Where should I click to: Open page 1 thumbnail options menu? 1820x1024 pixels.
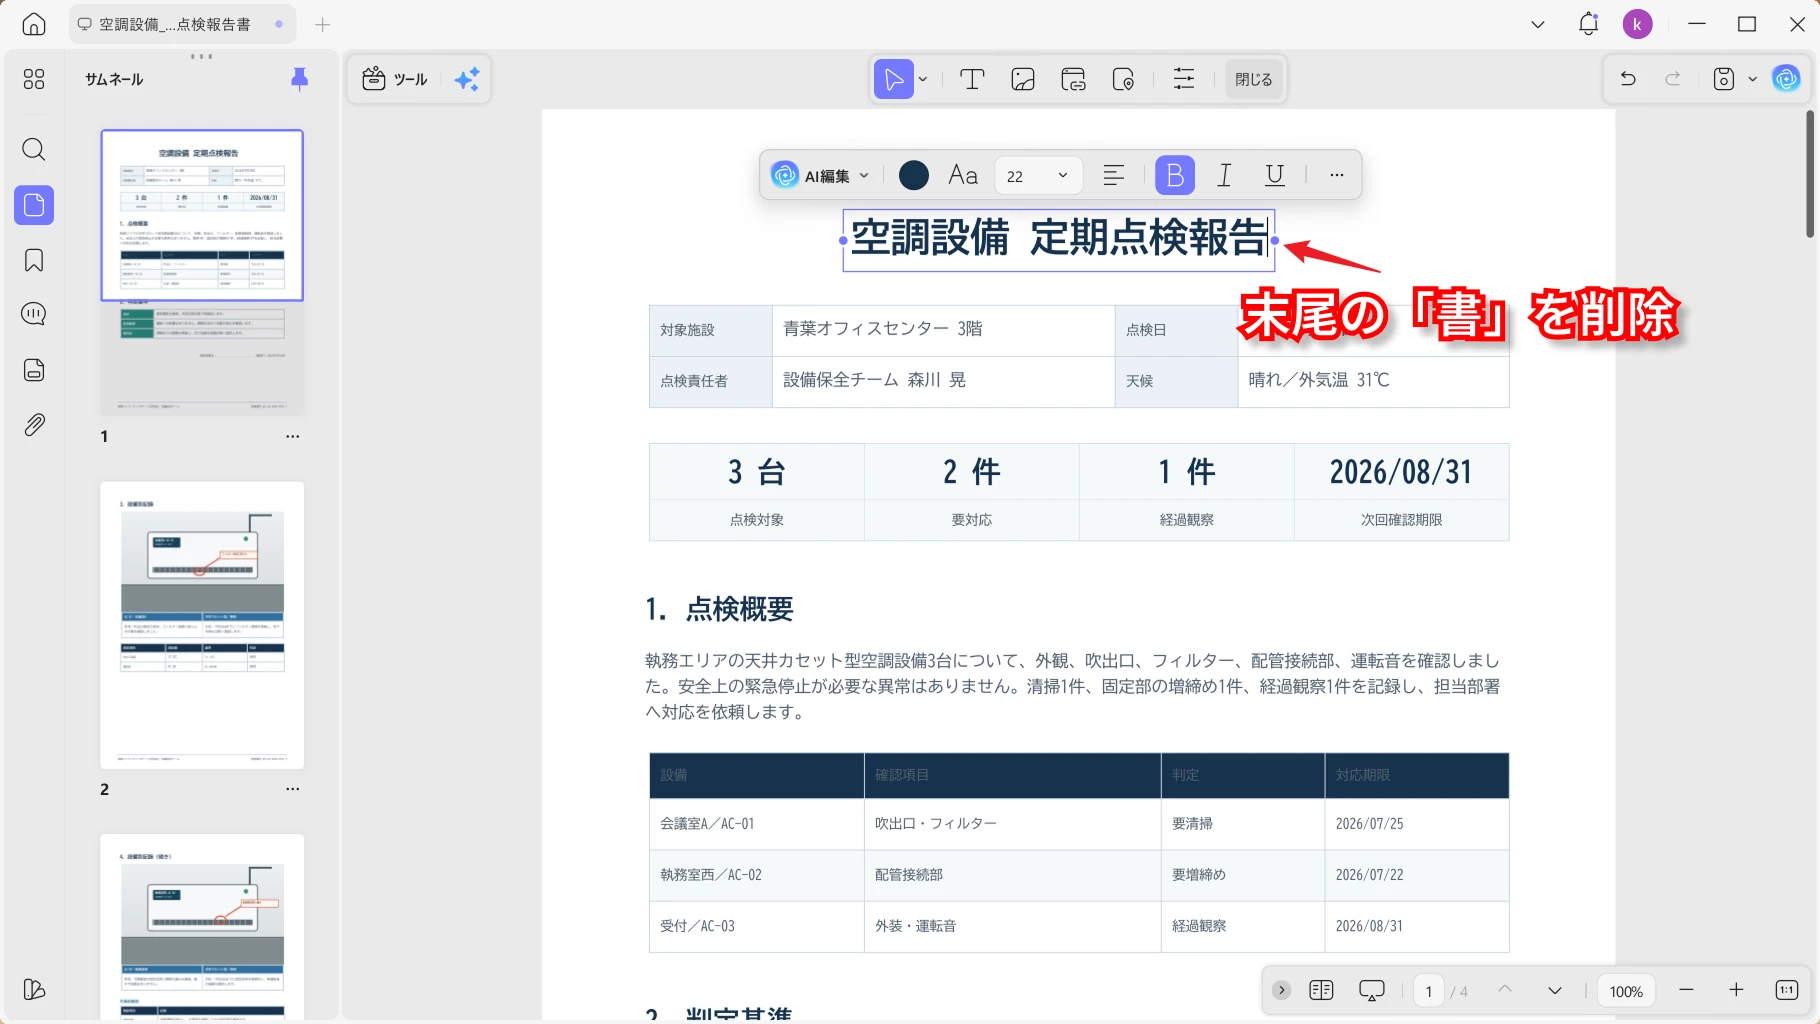coord(292,436)
